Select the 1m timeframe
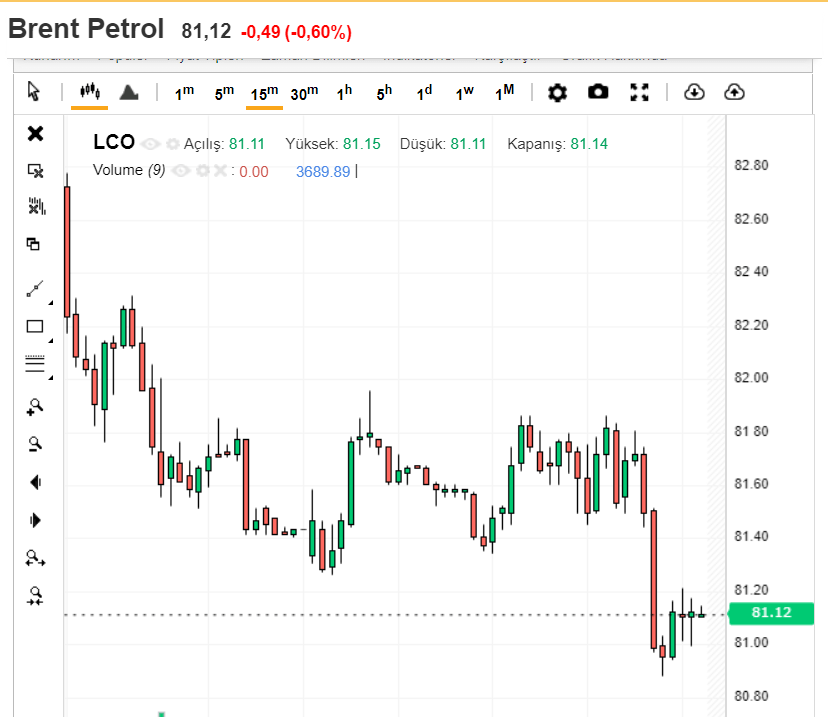This screenshot has height=717, width=828. [184, 92]
